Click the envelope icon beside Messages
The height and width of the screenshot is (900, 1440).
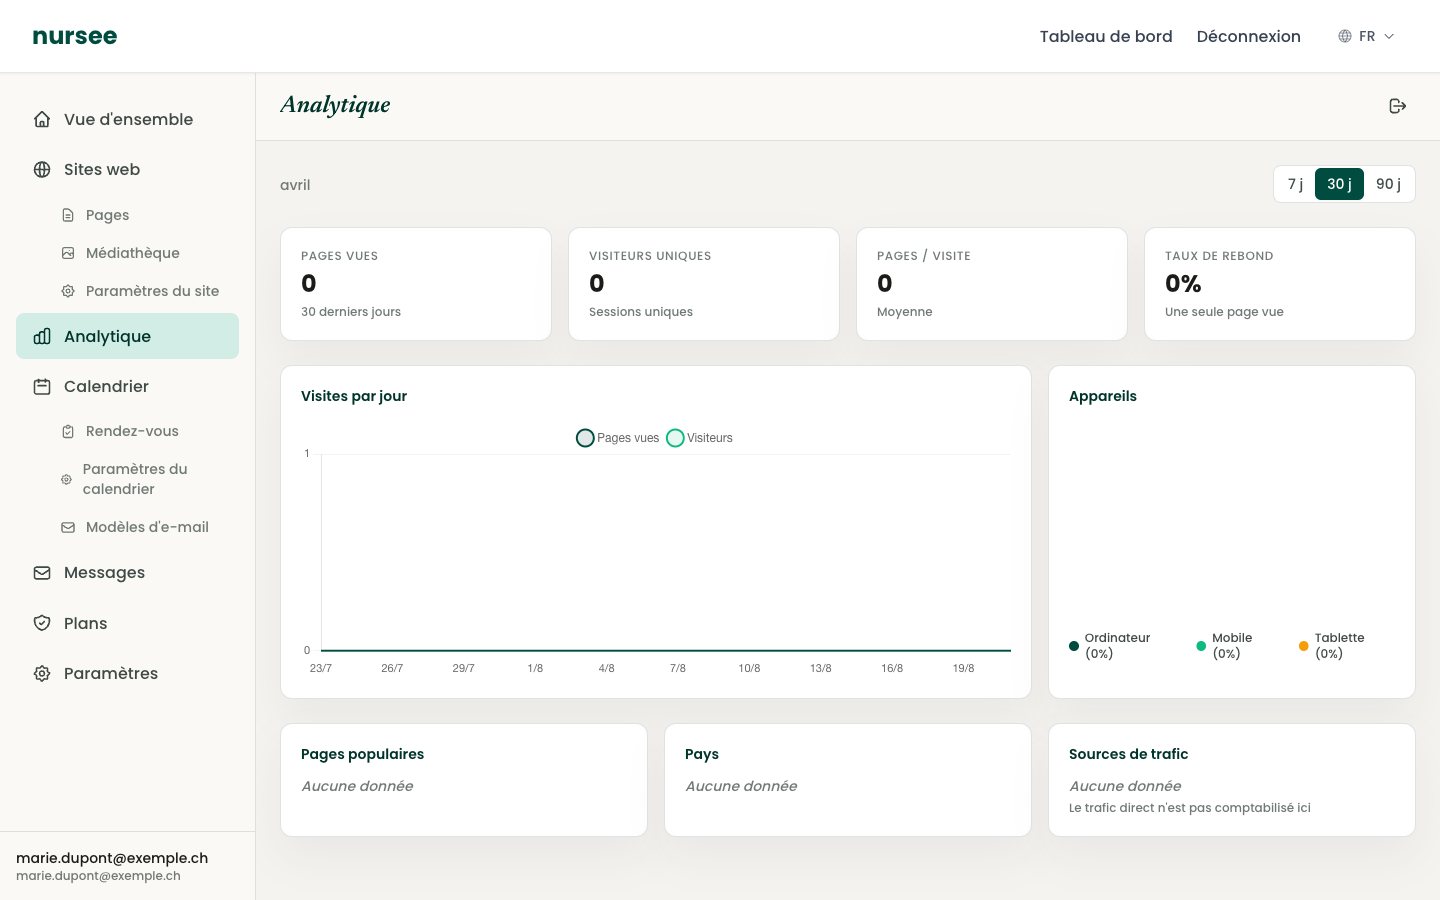[x=42, y=573]
